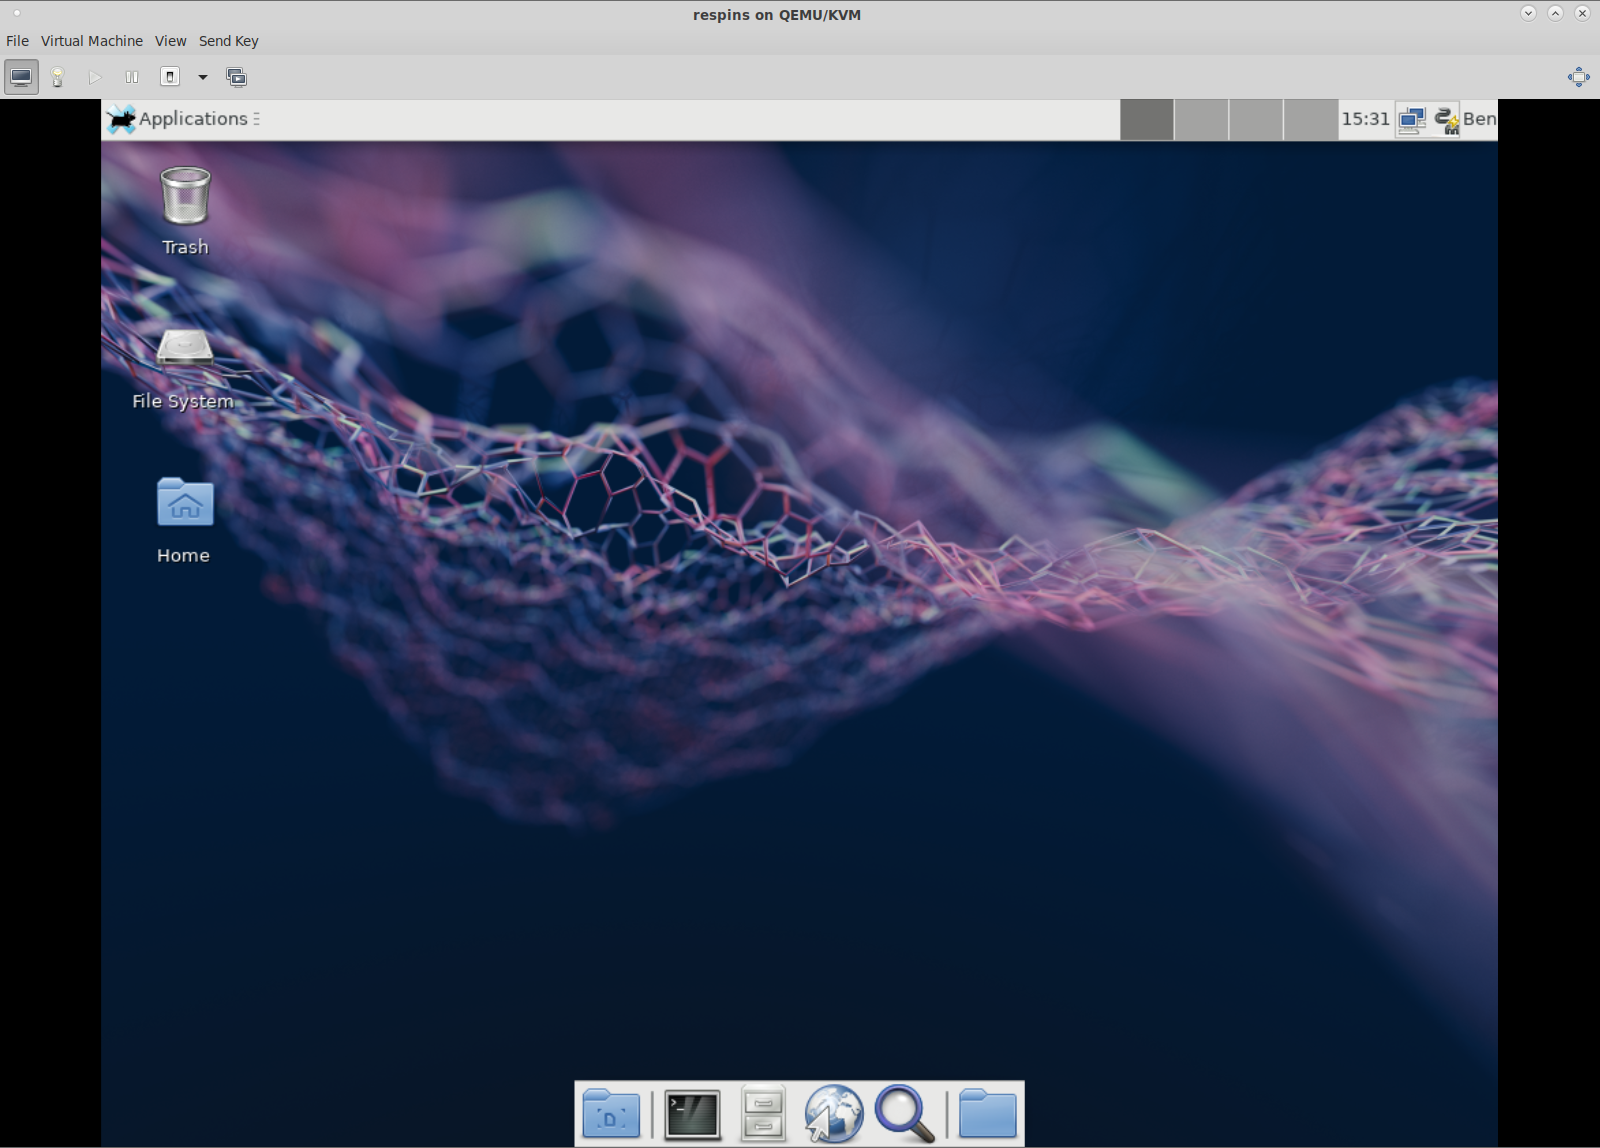Maximize the respins QEMU/KVM window
The image size is (1600, 1148).
1555,13
